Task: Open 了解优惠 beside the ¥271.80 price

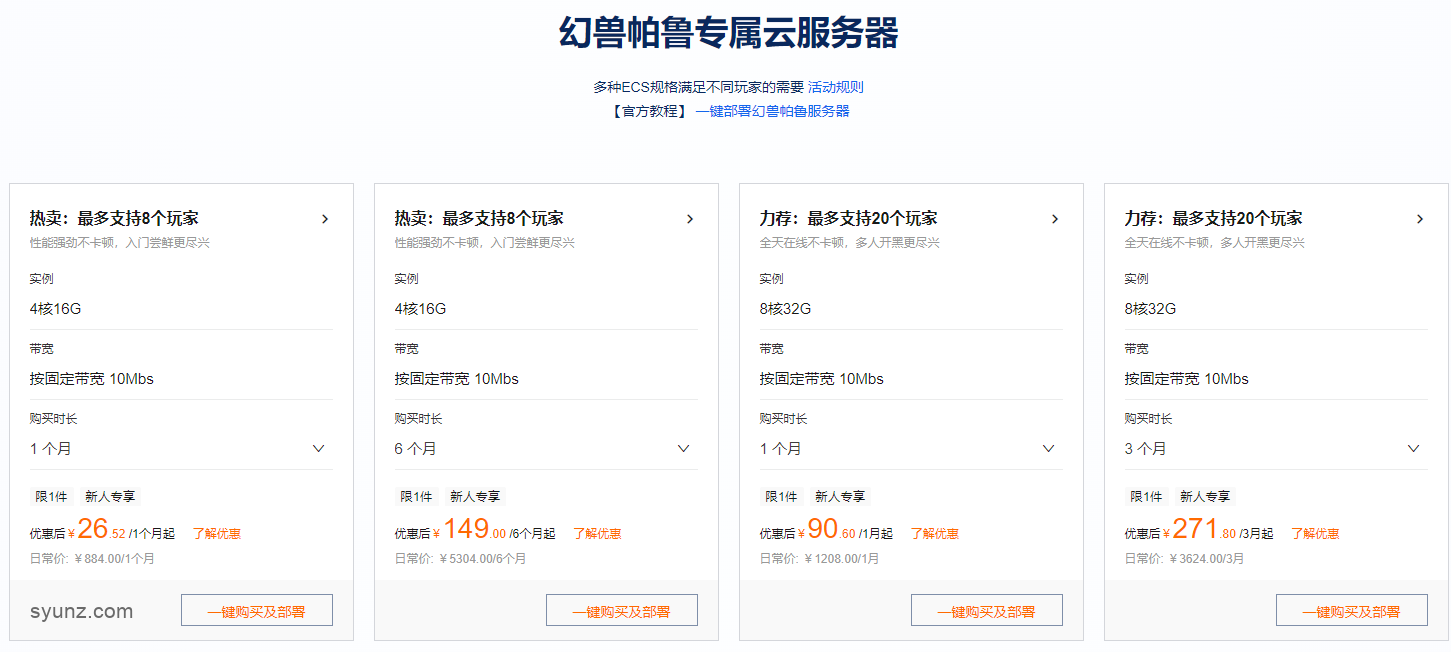Action: (1315, 534)
